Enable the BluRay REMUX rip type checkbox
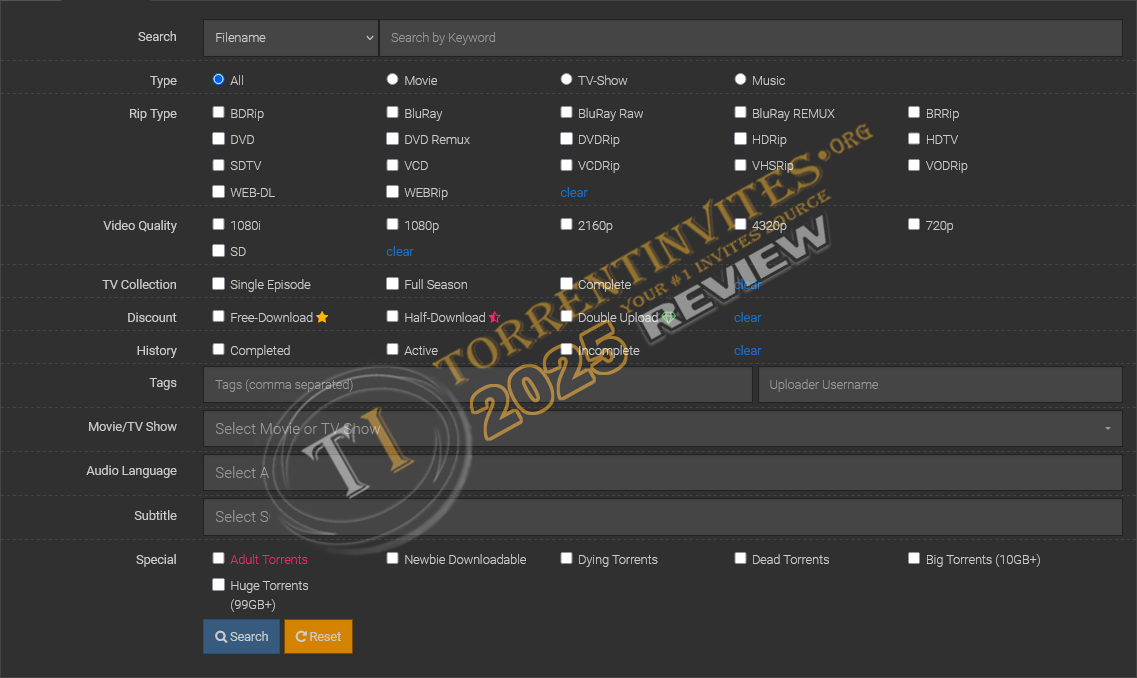Screen dimensions: 1137x678 point(741,113)
